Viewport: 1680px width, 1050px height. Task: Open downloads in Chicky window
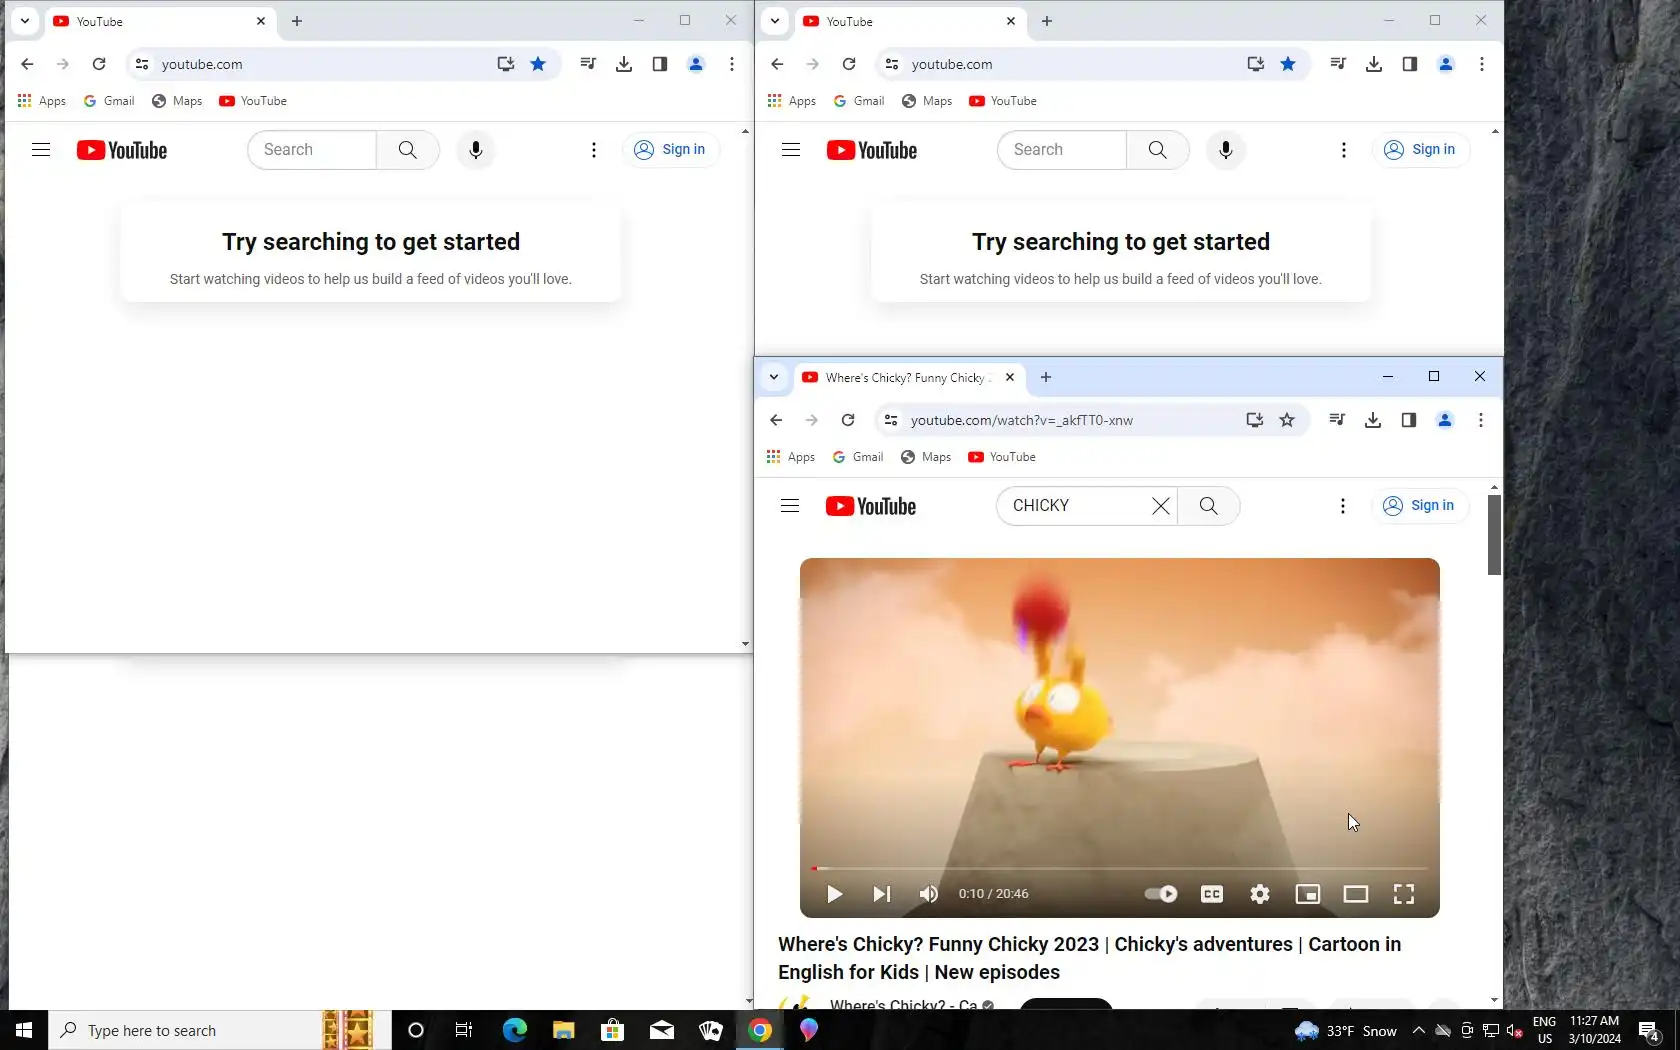(1373, 420)
